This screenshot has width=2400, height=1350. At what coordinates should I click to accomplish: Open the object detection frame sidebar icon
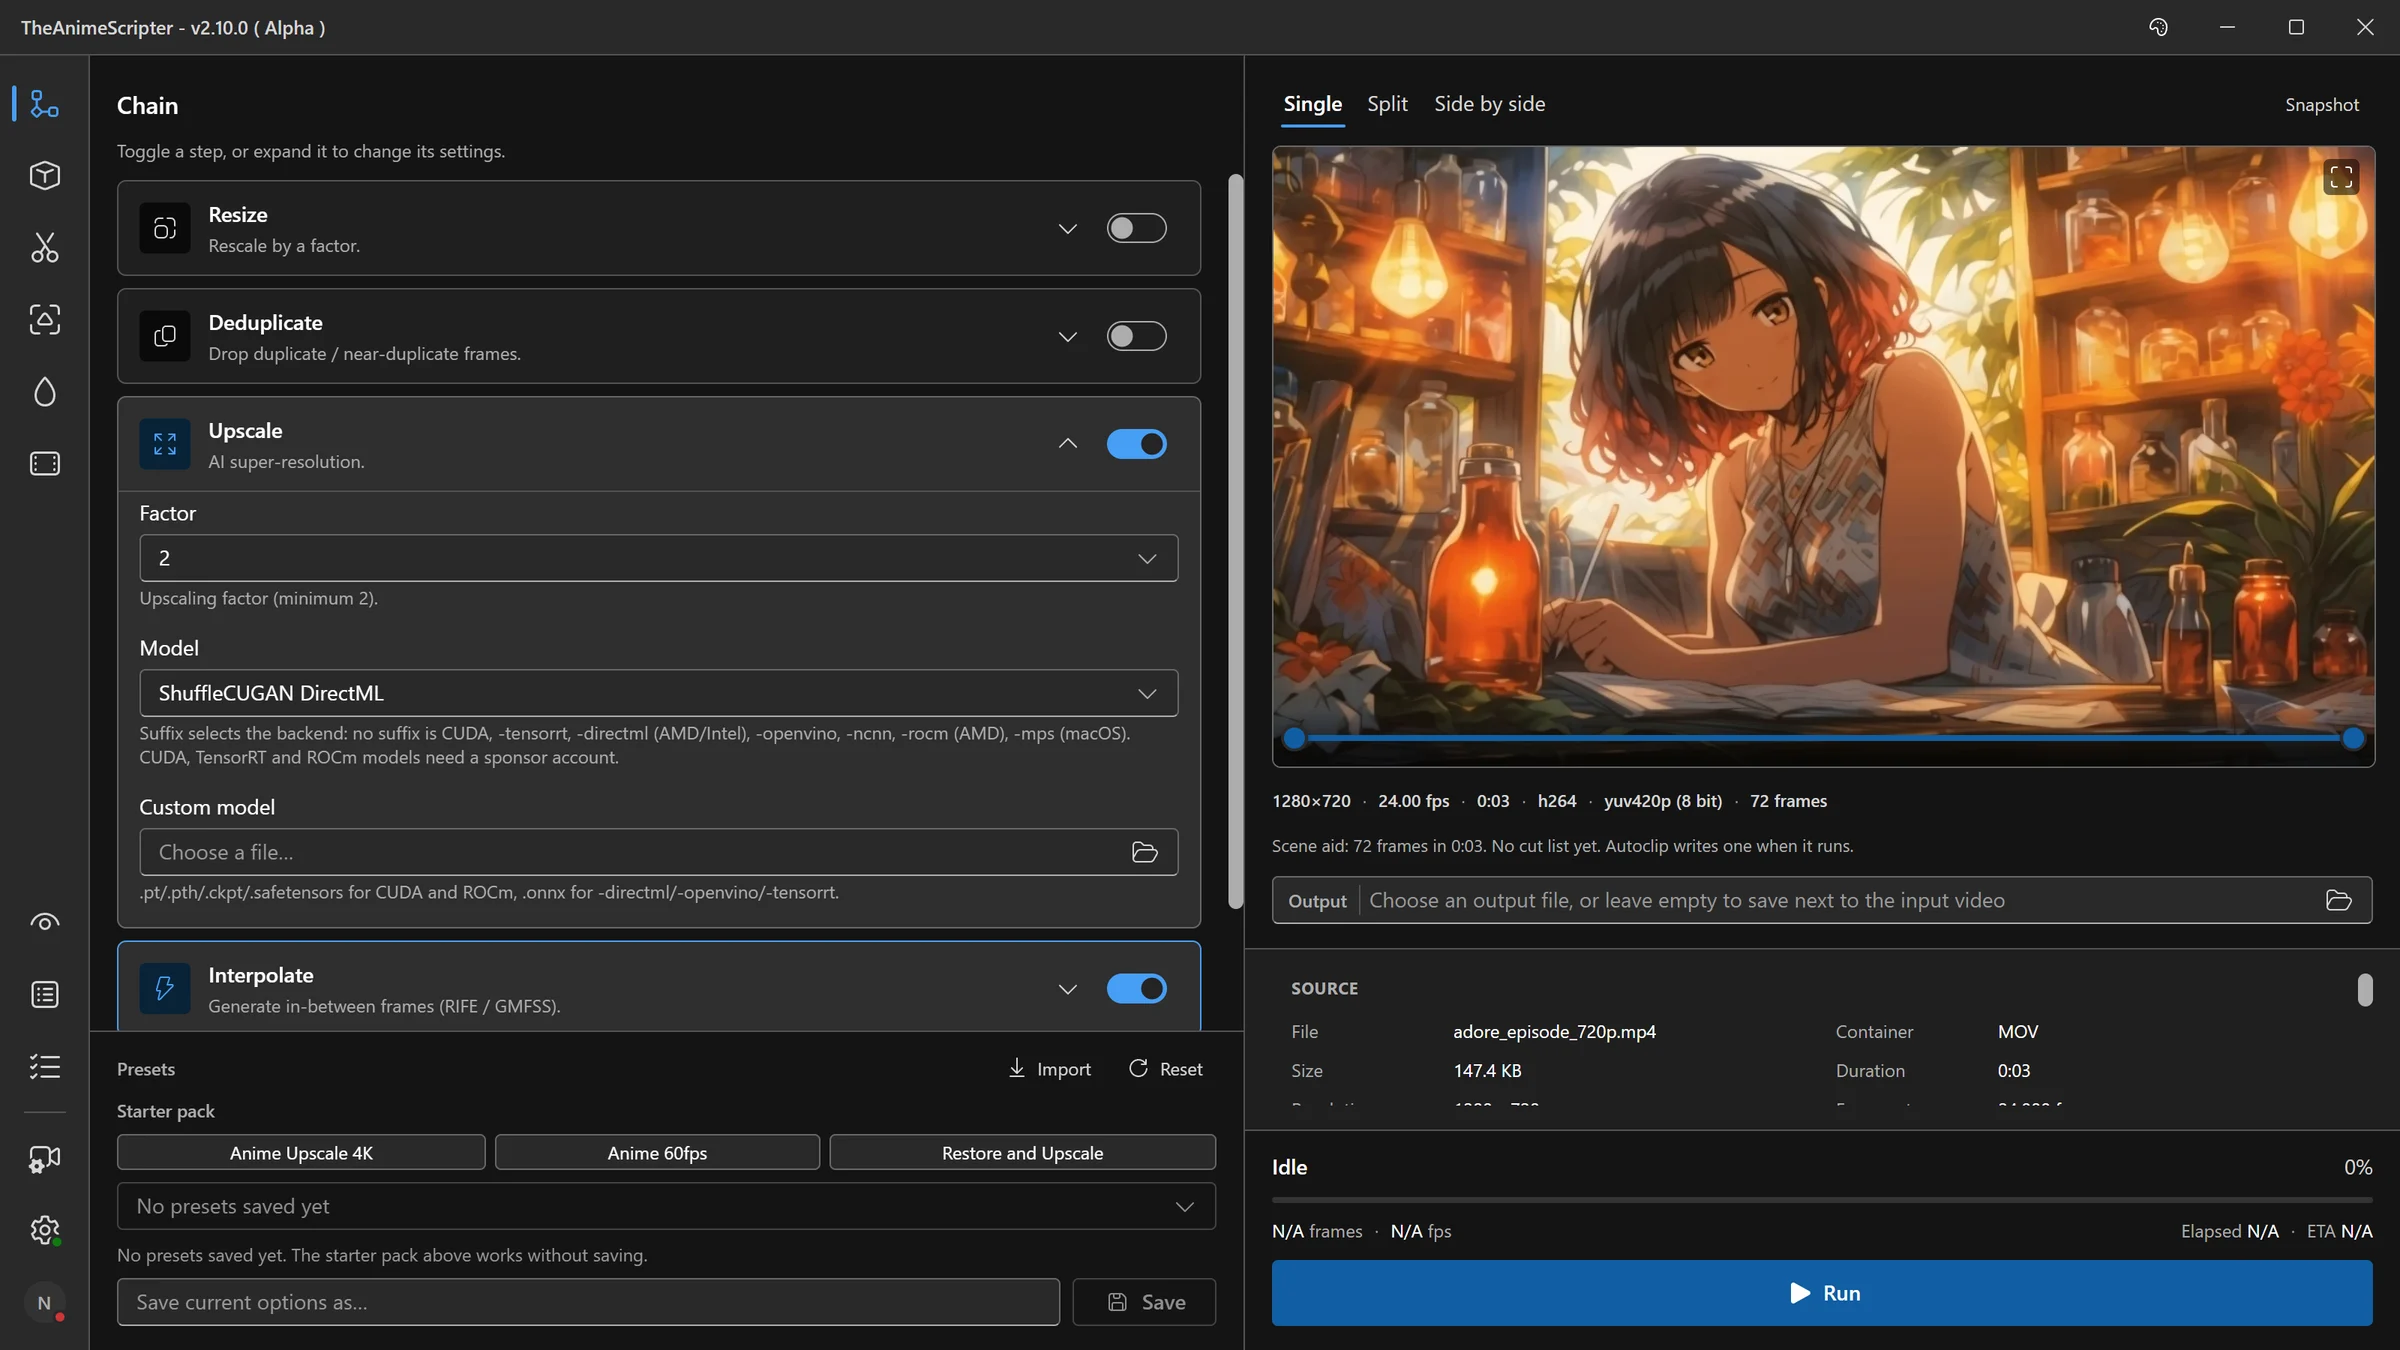pyautogui.click(x=44, y=320)
